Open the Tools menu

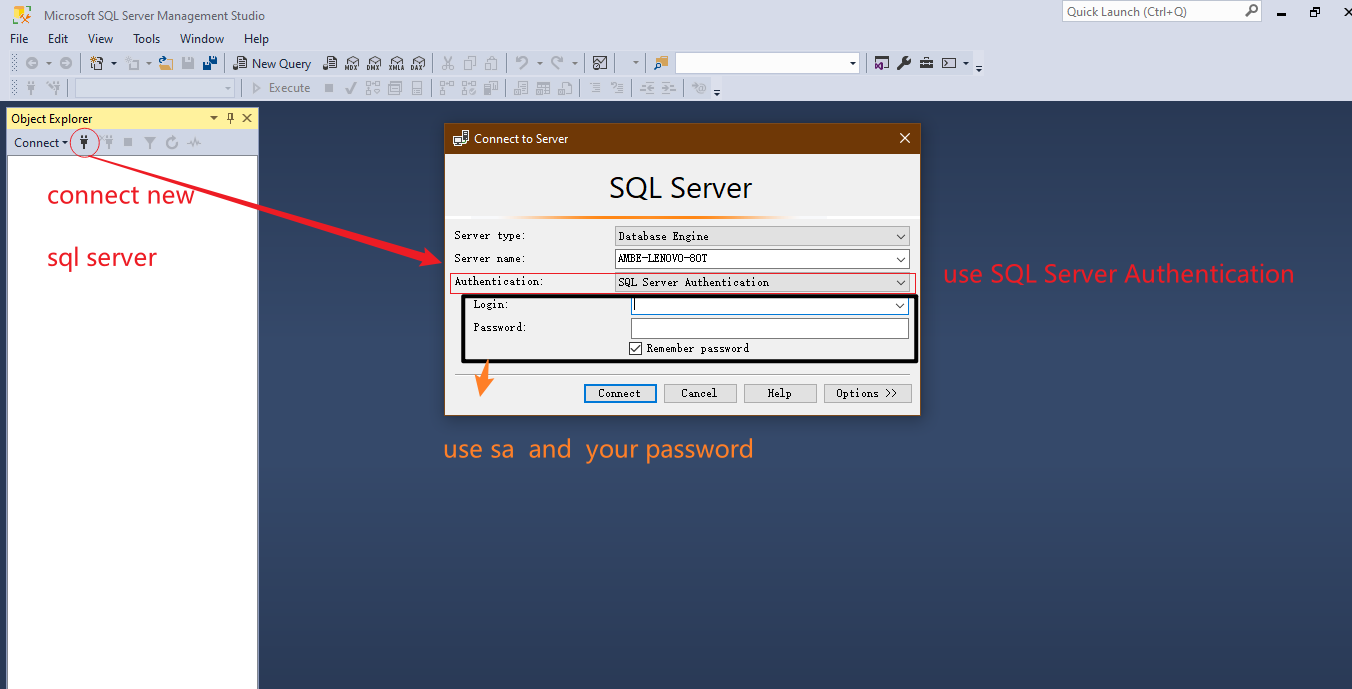(x=147, y=39)
